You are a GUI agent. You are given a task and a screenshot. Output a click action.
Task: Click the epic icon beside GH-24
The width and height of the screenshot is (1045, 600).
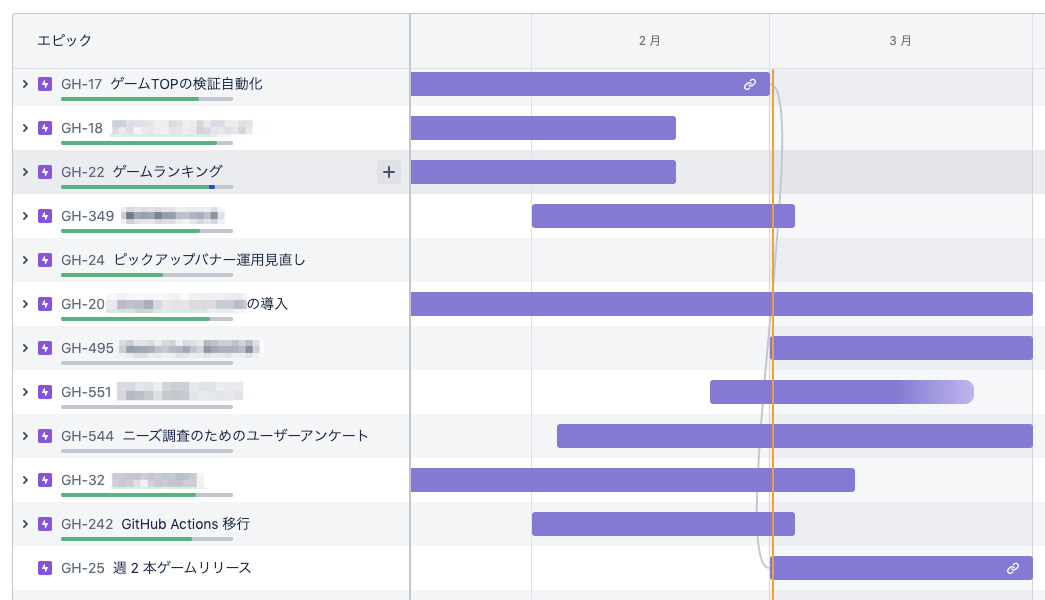(44, 260)
